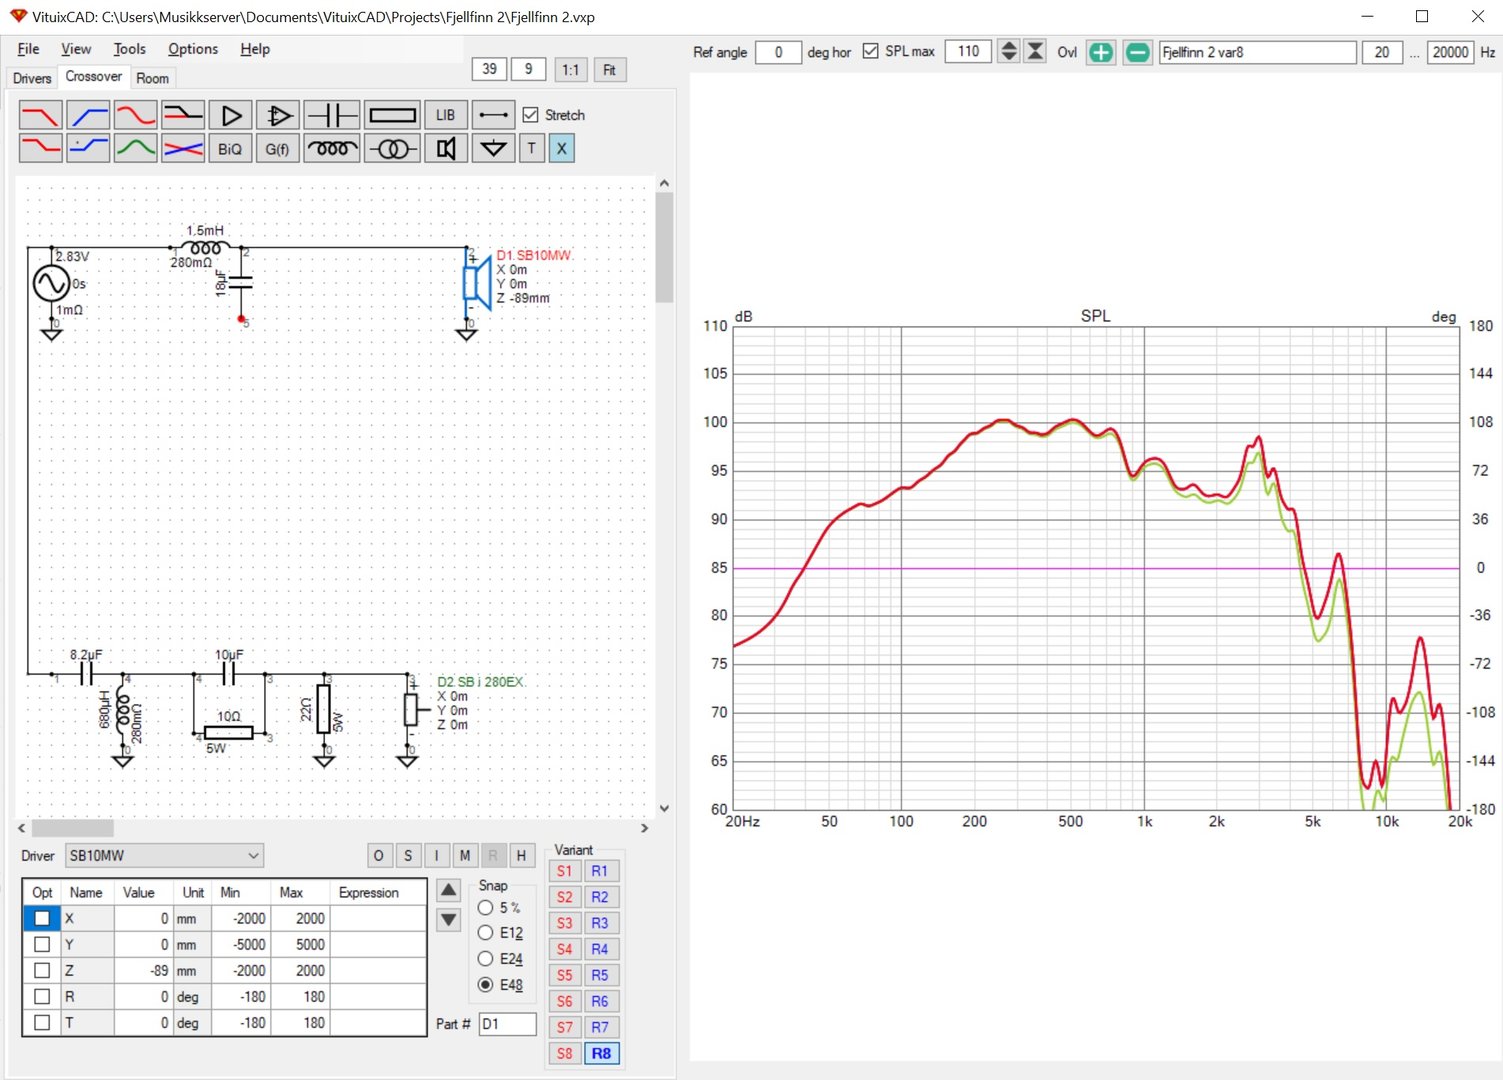
Task: Add a ground symbol to circuit
Action: point(493,149)
